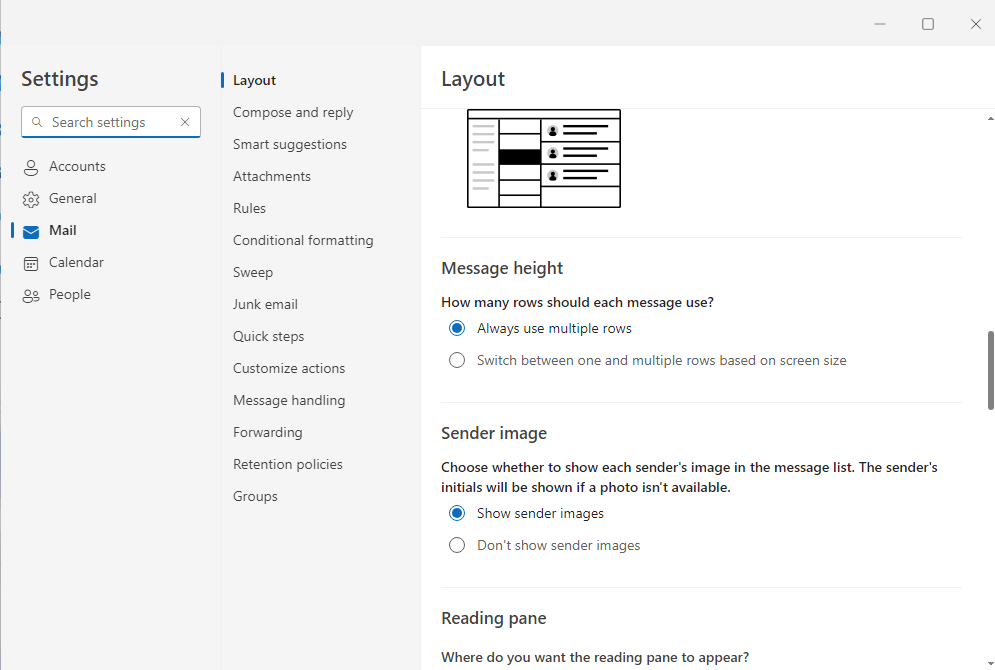Click the General gear icon
Image resolution: width=995 pixels, height=670 pixels.
click(x=30, y=200)
